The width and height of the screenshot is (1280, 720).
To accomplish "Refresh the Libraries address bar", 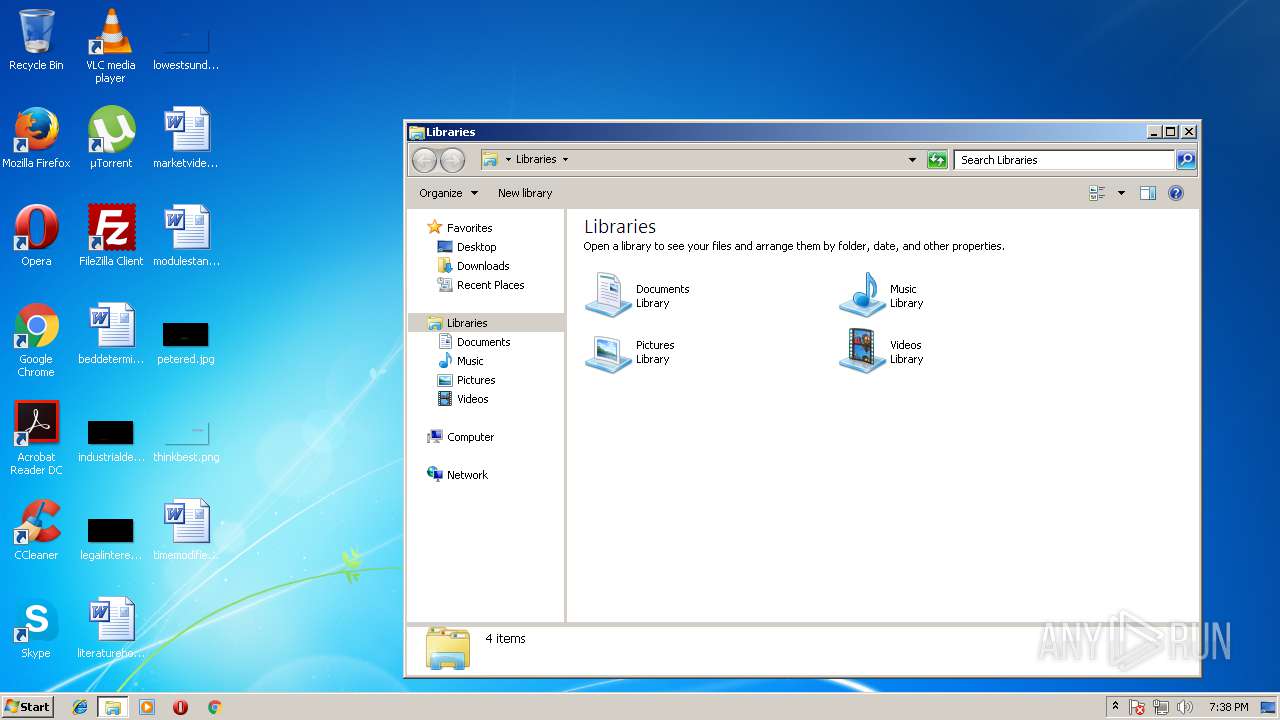I will tap(937, 159).
